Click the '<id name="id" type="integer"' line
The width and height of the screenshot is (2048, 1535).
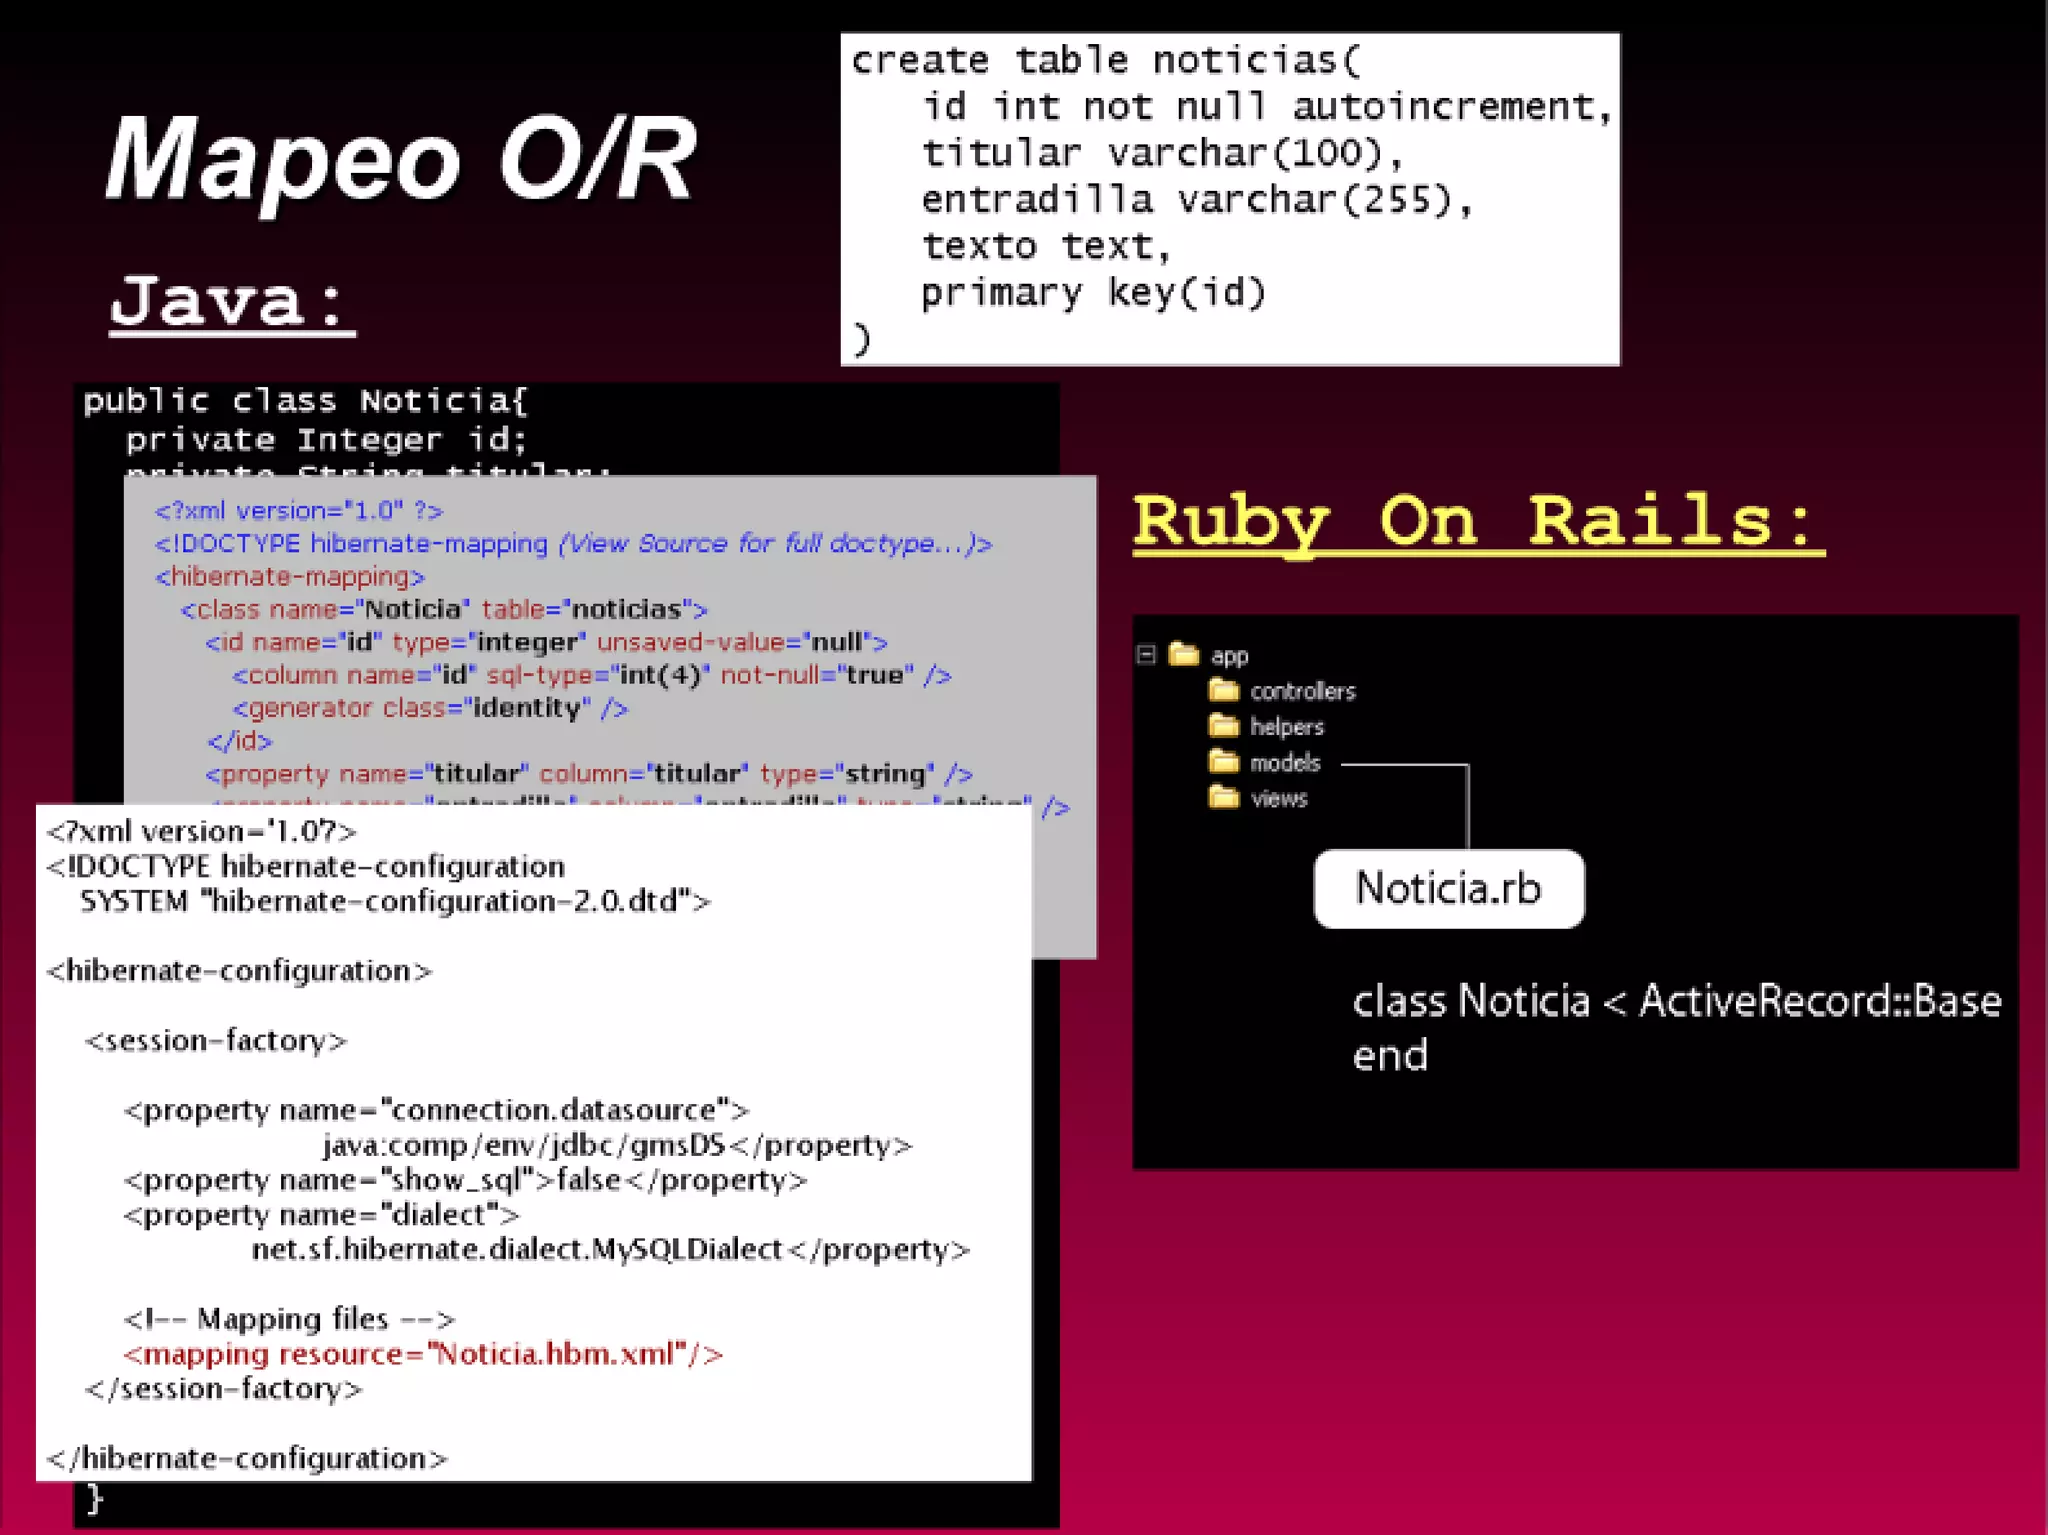(x=547, y=642)
